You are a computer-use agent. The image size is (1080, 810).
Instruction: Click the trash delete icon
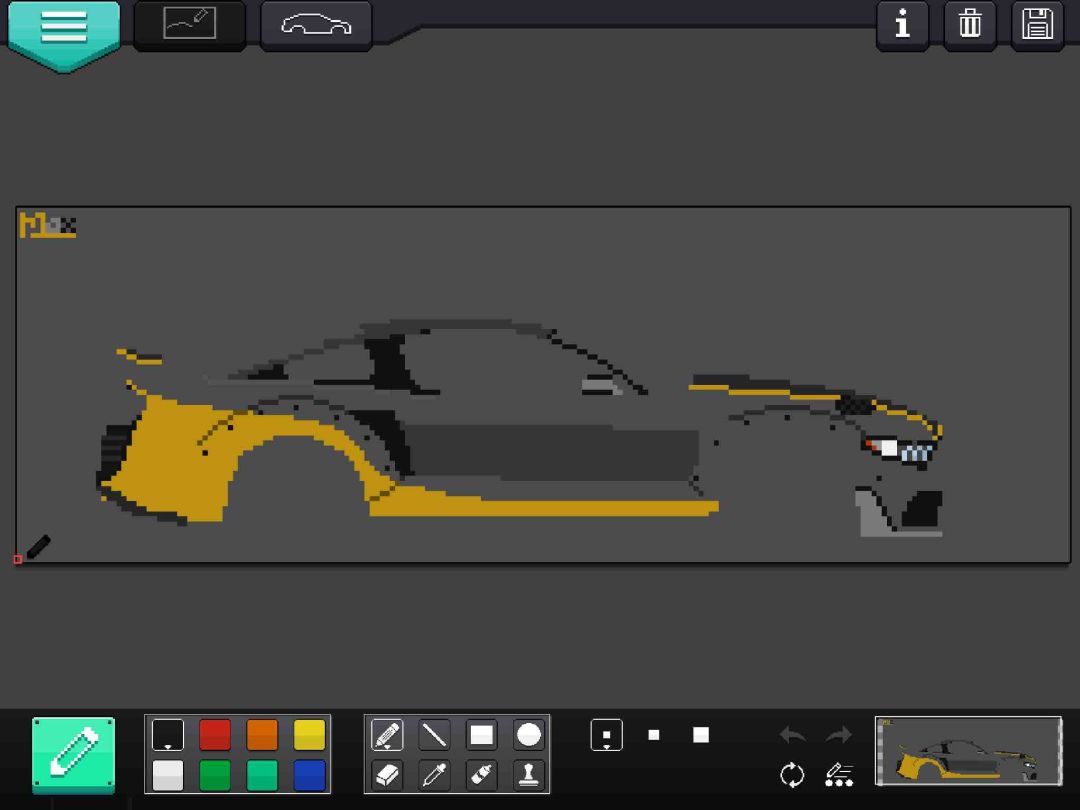tap(970, 24)
